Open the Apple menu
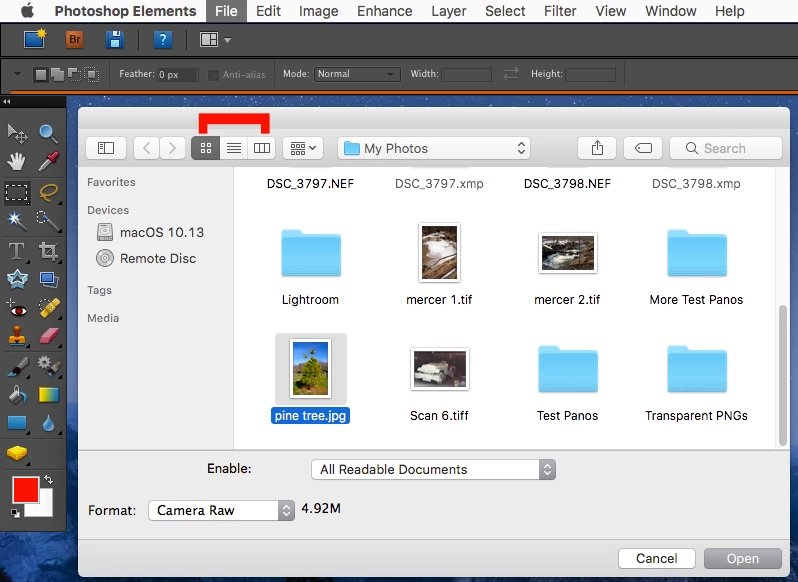Image resolution: width=798 pixels, height=582 pixels. click(27, 11)
